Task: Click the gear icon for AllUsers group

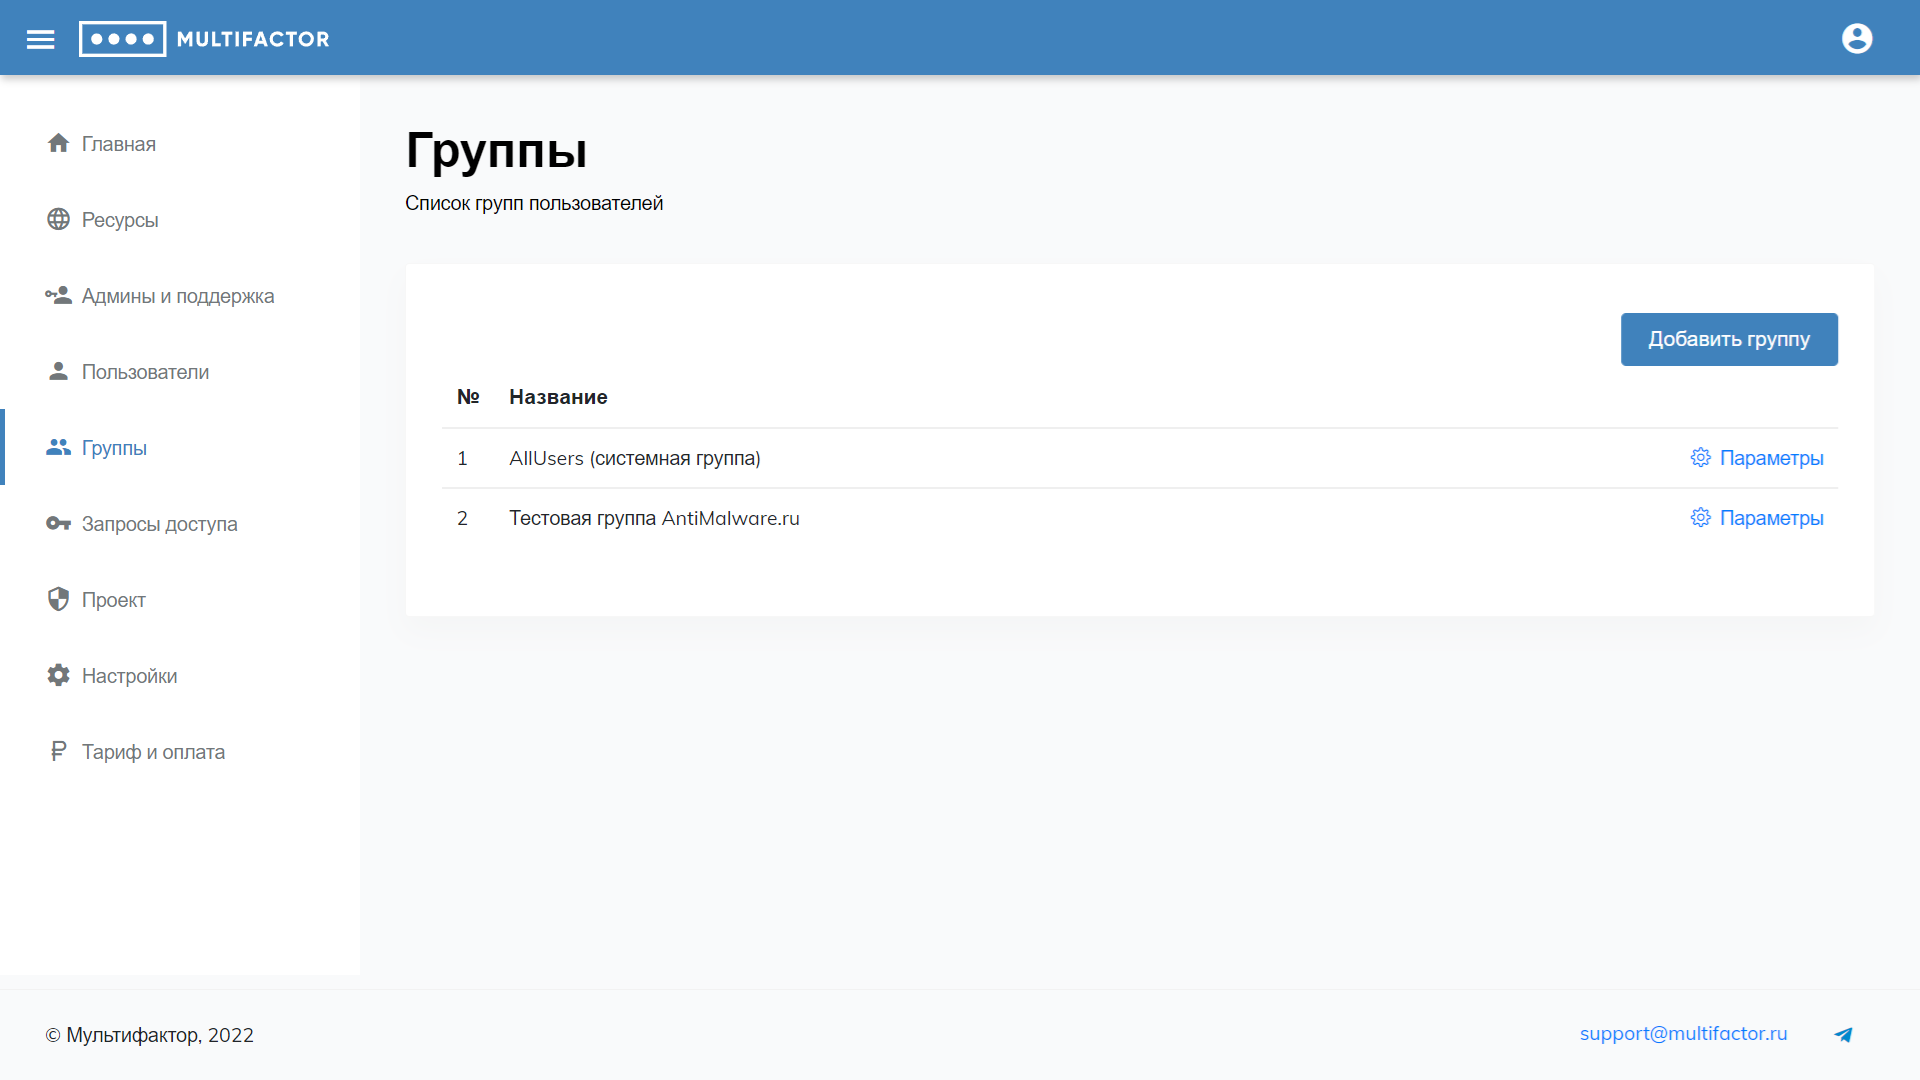Action: click(1700, 458)
